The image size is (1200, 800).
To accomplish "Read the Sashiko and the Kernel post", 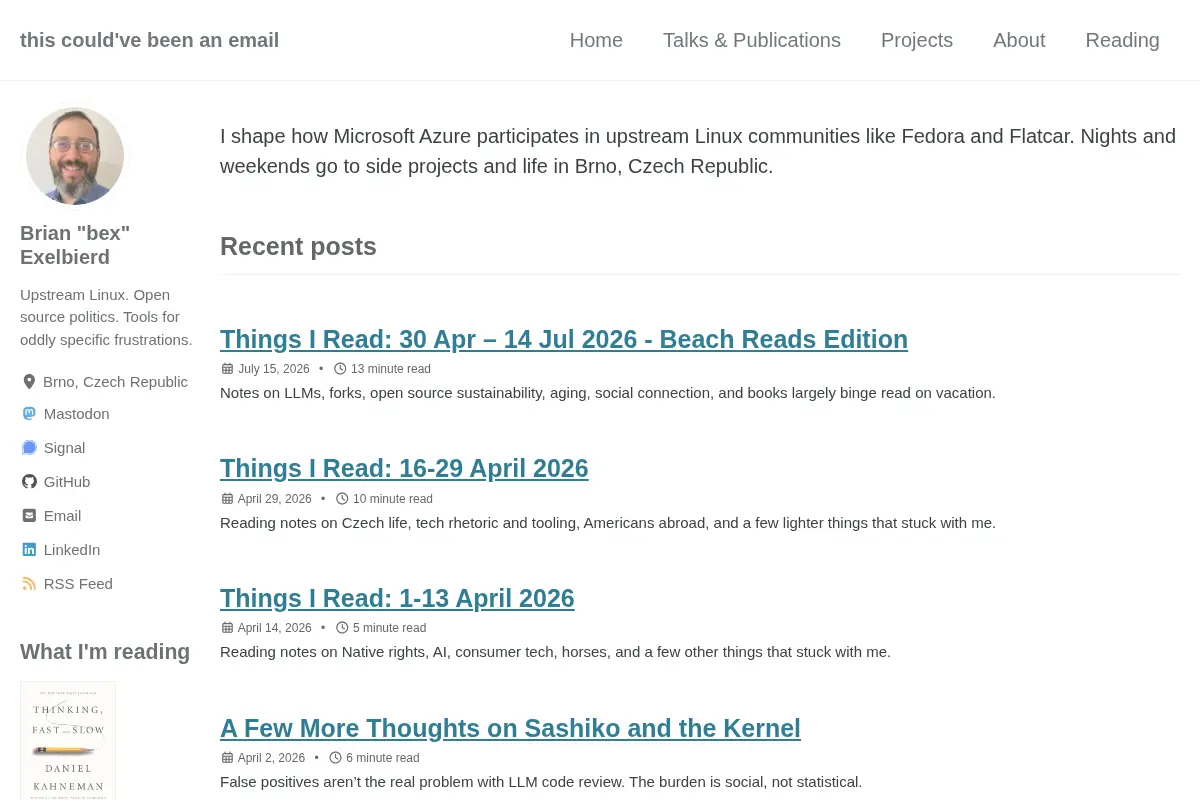I will click(510, 728).
